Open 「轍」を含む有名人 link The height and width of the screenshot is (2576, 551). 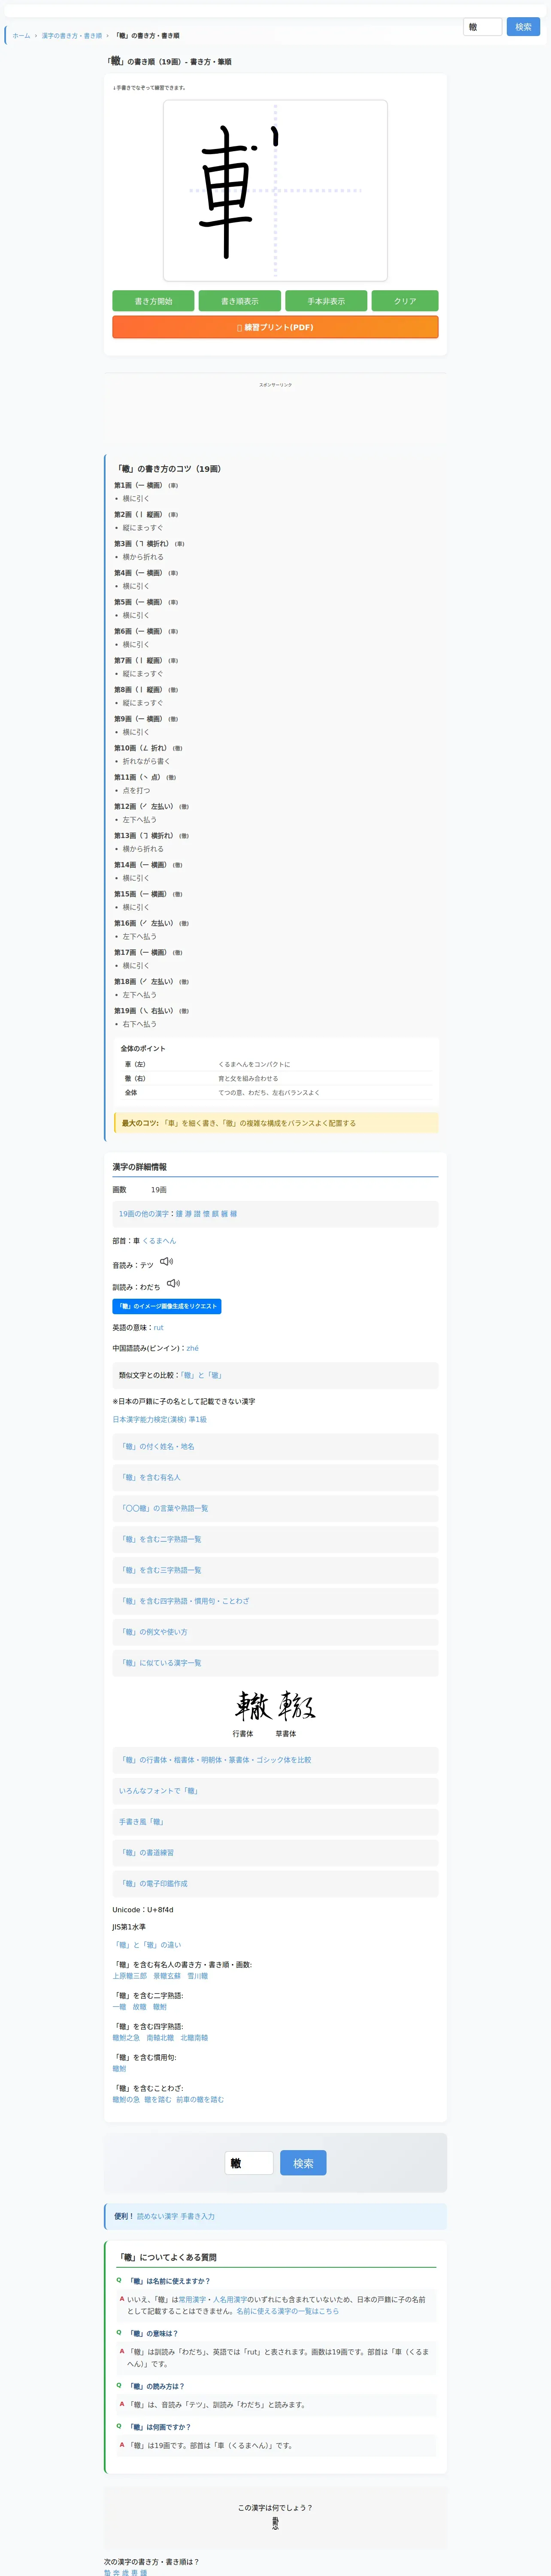[150, 1478]
